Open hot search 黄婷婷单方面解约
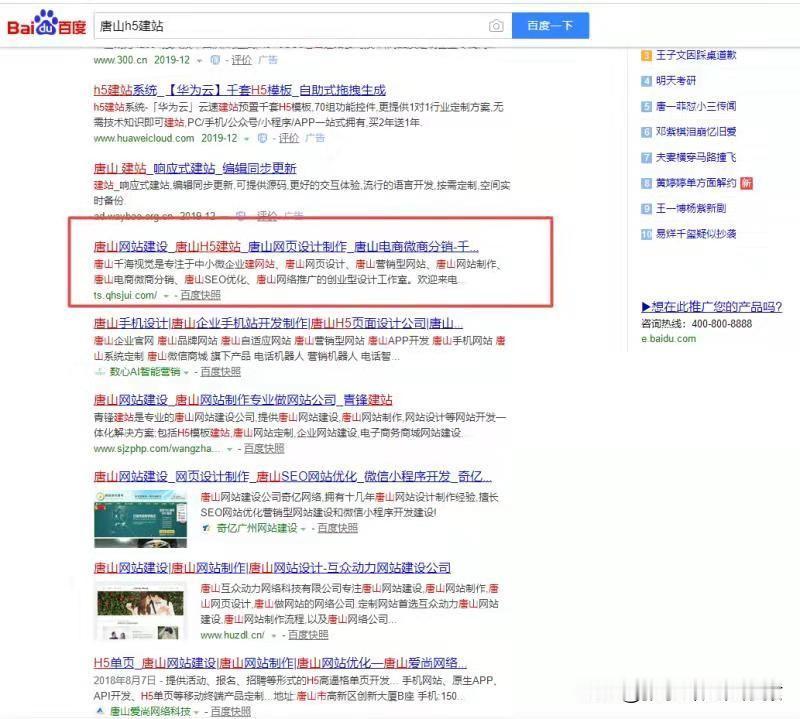800x719 pixels. [x=696, y=182]
